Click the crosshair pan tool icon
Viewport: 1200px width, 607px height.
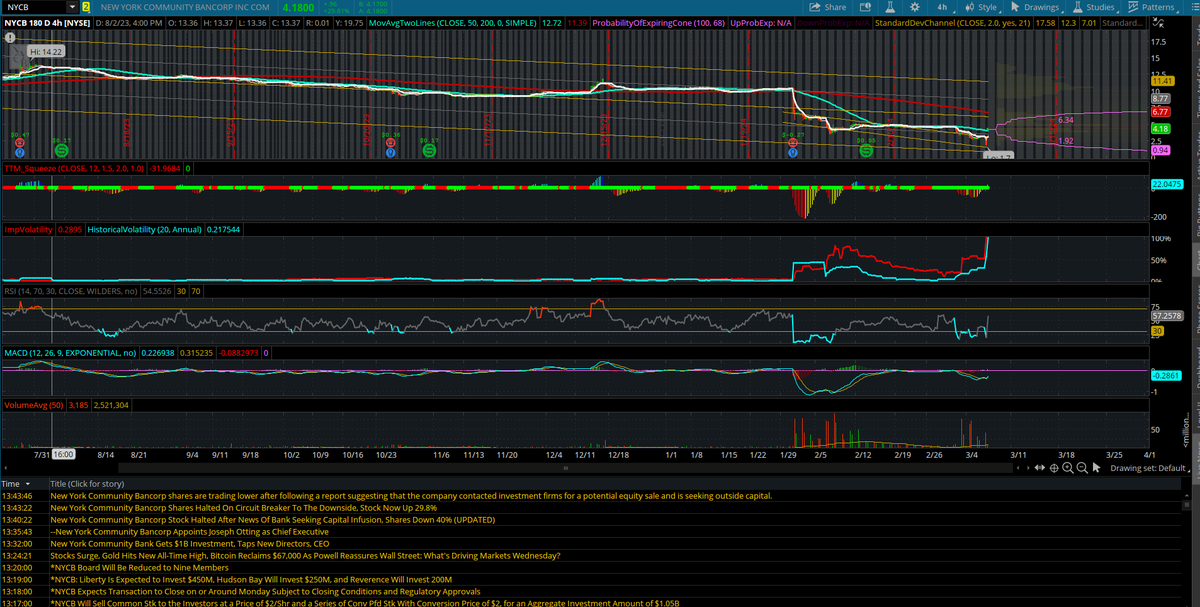[1054, 468]
